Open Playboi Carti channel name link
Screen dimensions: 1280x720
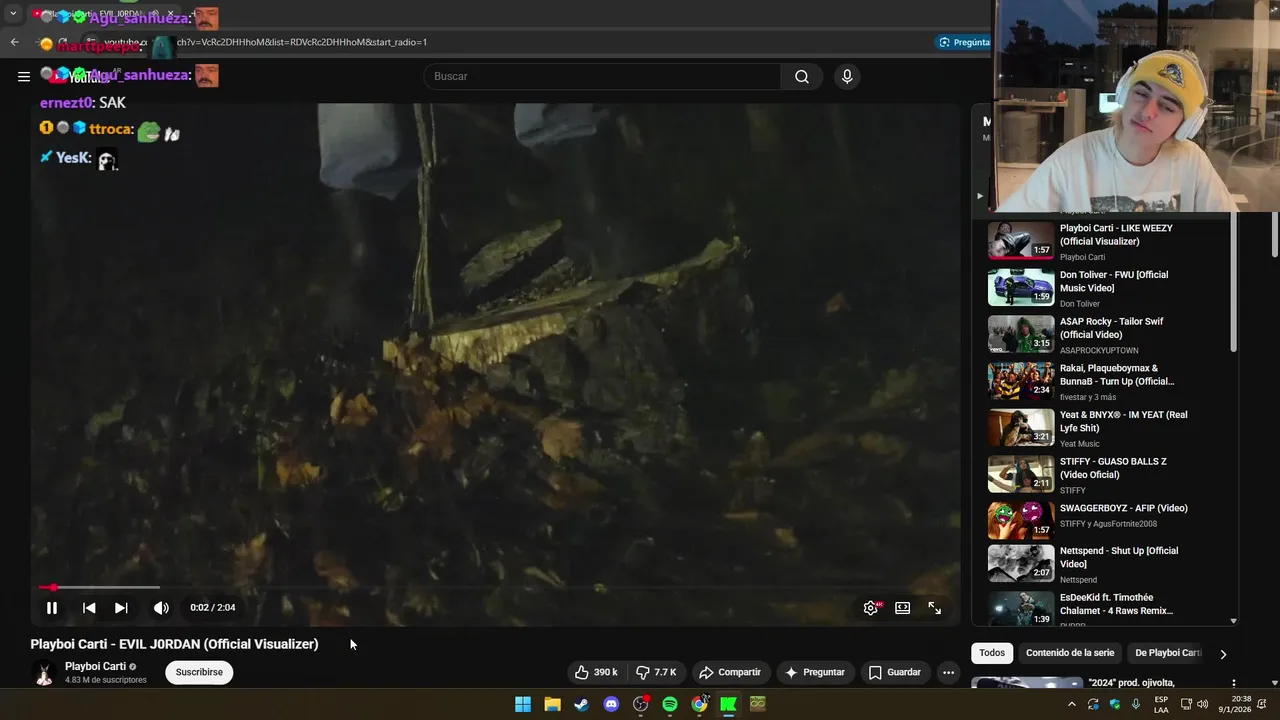95,666
